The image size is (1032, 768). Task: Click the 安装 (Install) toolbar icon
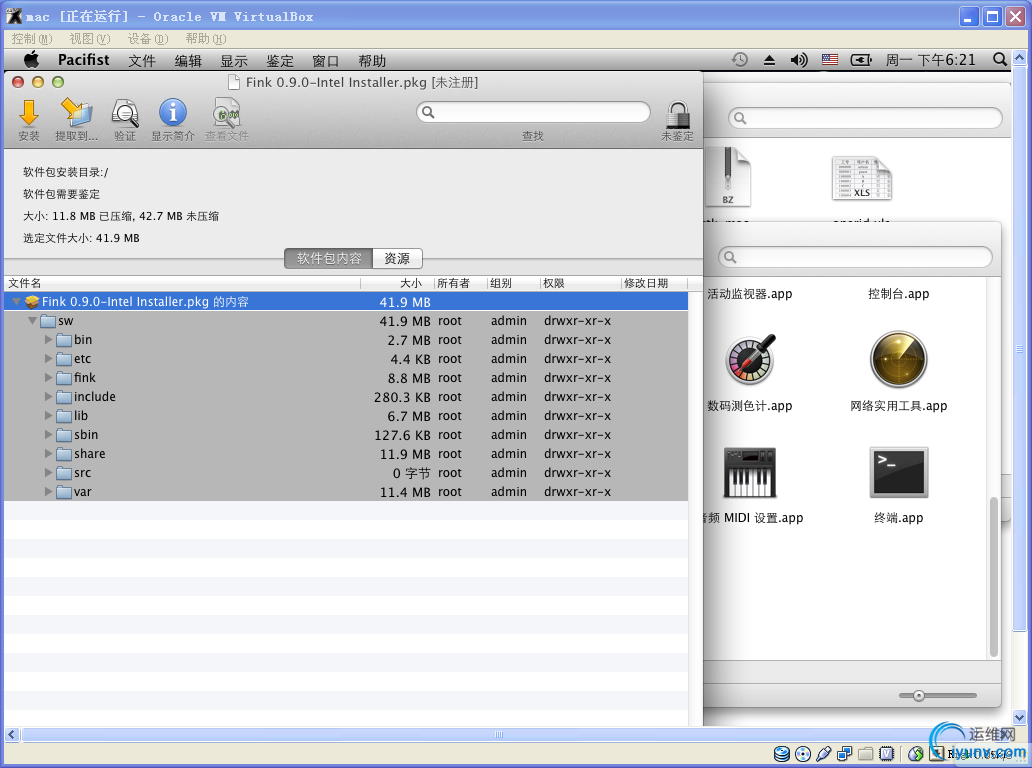click(29, 113)
